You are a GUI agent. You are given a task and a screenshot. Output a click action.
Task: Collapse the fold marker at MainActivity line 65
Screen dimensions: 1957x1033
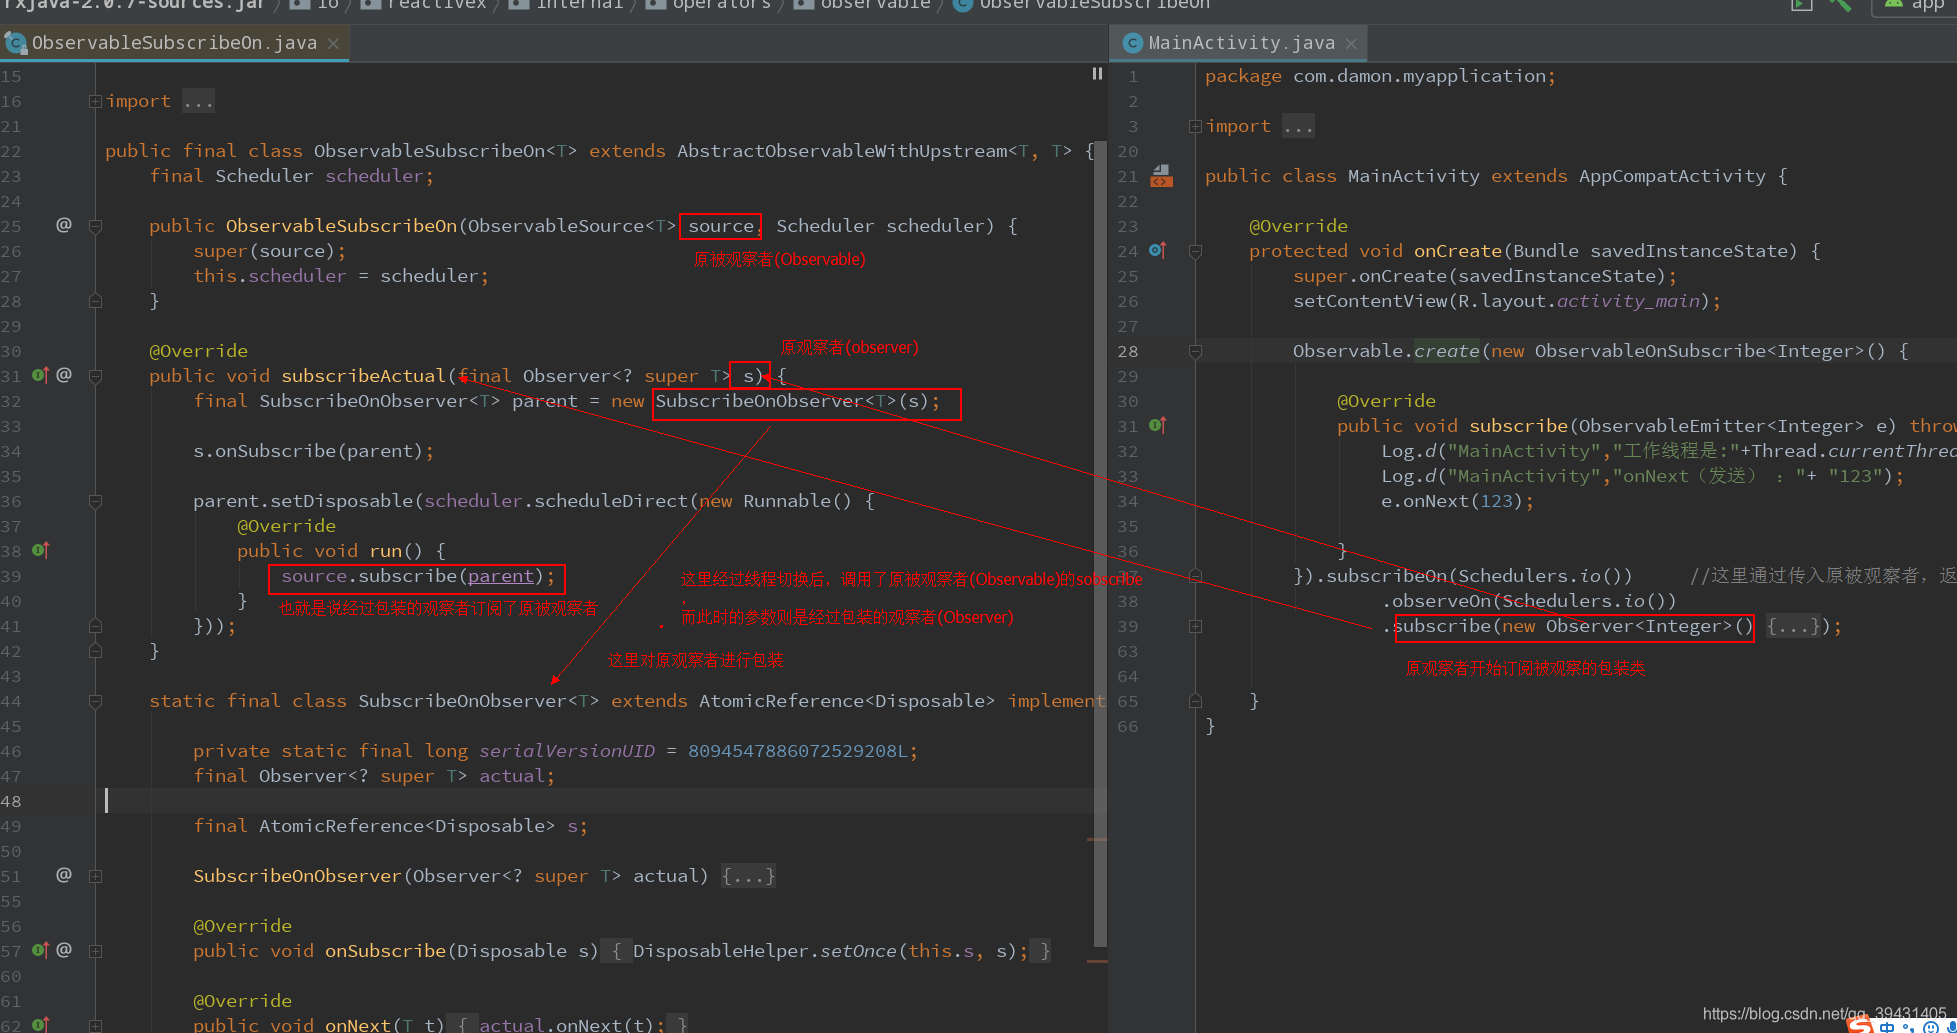[x=1194, y=701]
